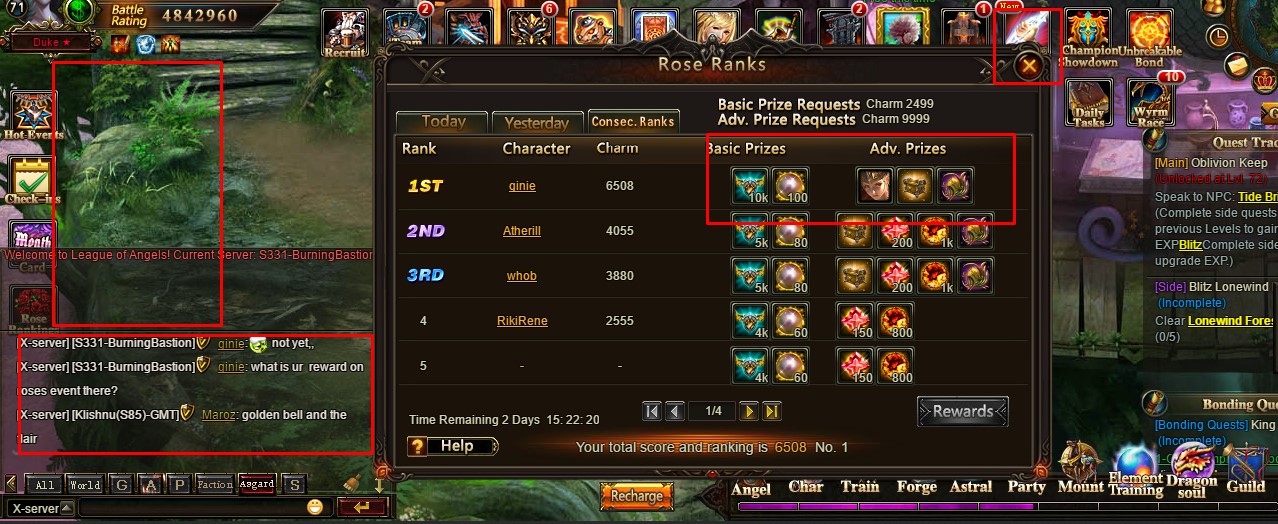1278x524 pixels.
Task: Open the Dragonsoul icon
Action: [1193, 468]
